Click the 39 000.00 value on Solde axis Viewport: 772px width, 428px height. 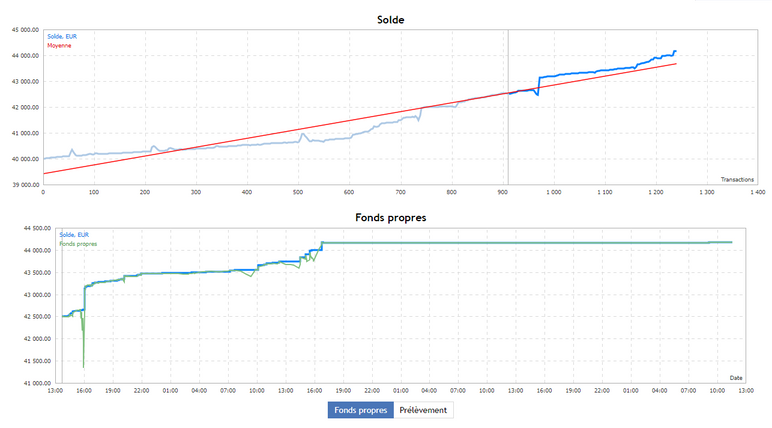point(25,185)
